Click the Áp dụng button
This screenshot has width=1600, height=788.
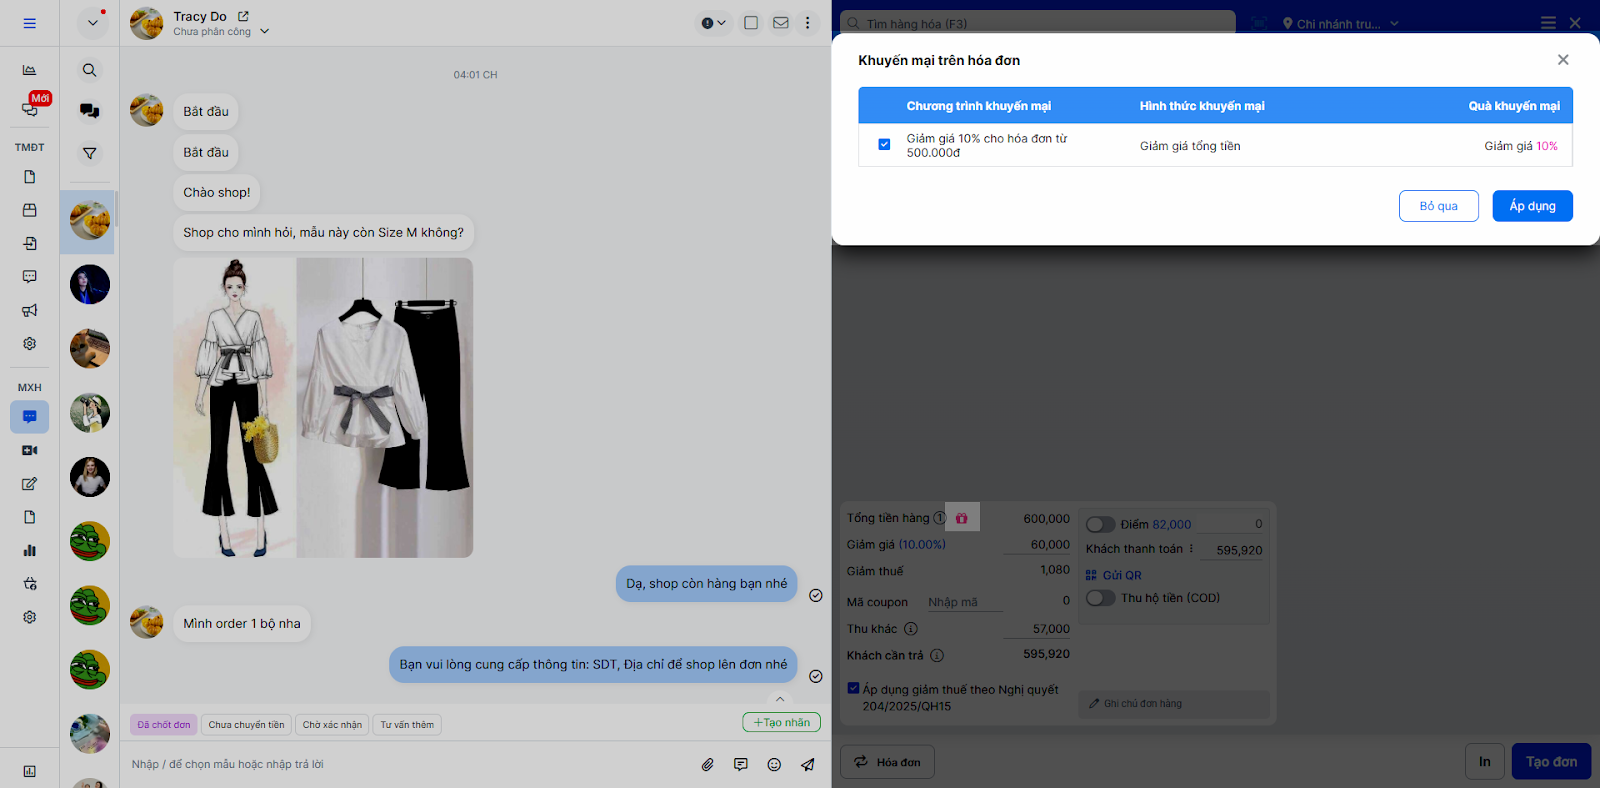pyautogui.click(x=1532, y=206)
